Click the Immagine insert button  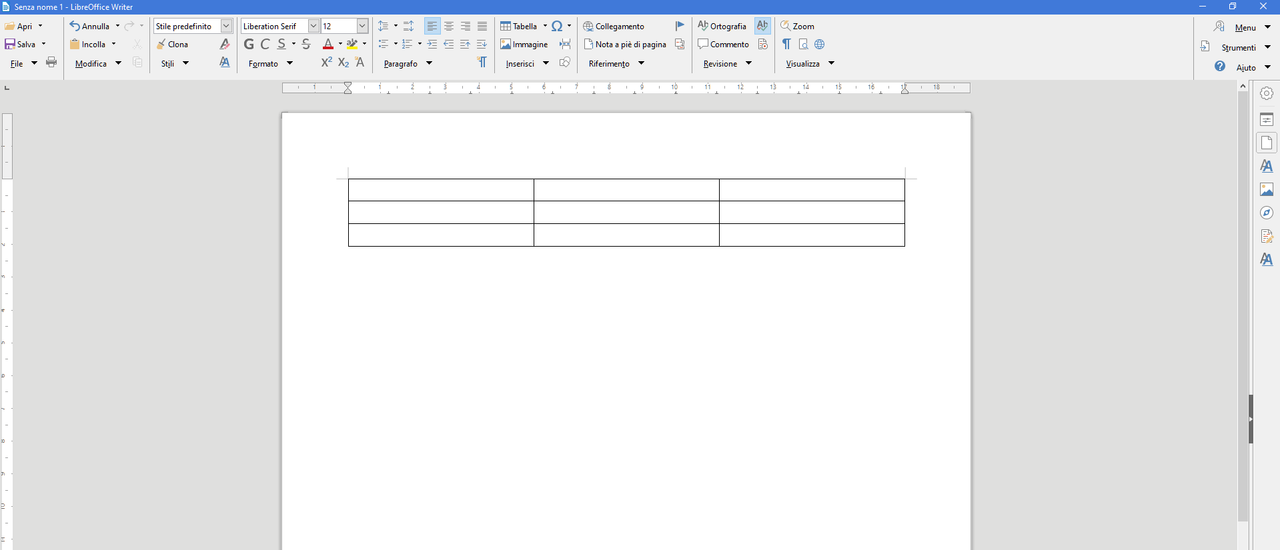[x=524, y=44]
